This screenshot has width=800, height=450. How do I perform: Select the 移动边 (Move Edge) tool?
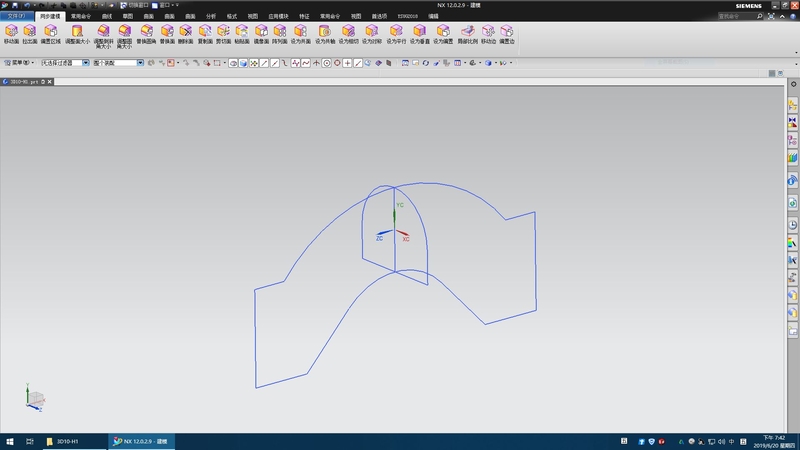coord(488,33)
